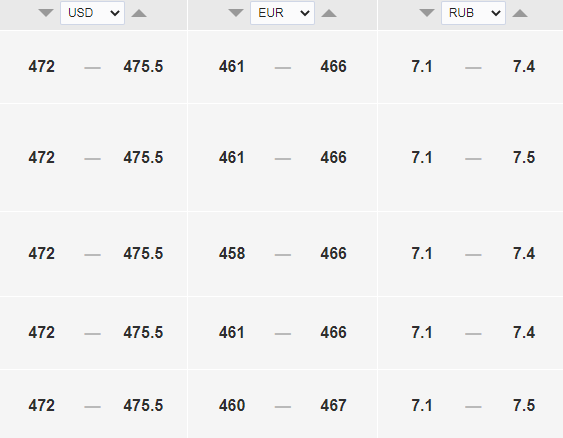Click first row RUB 7.4 sell rate
This screenshot has height=438, width=563.
pos(524,66)
